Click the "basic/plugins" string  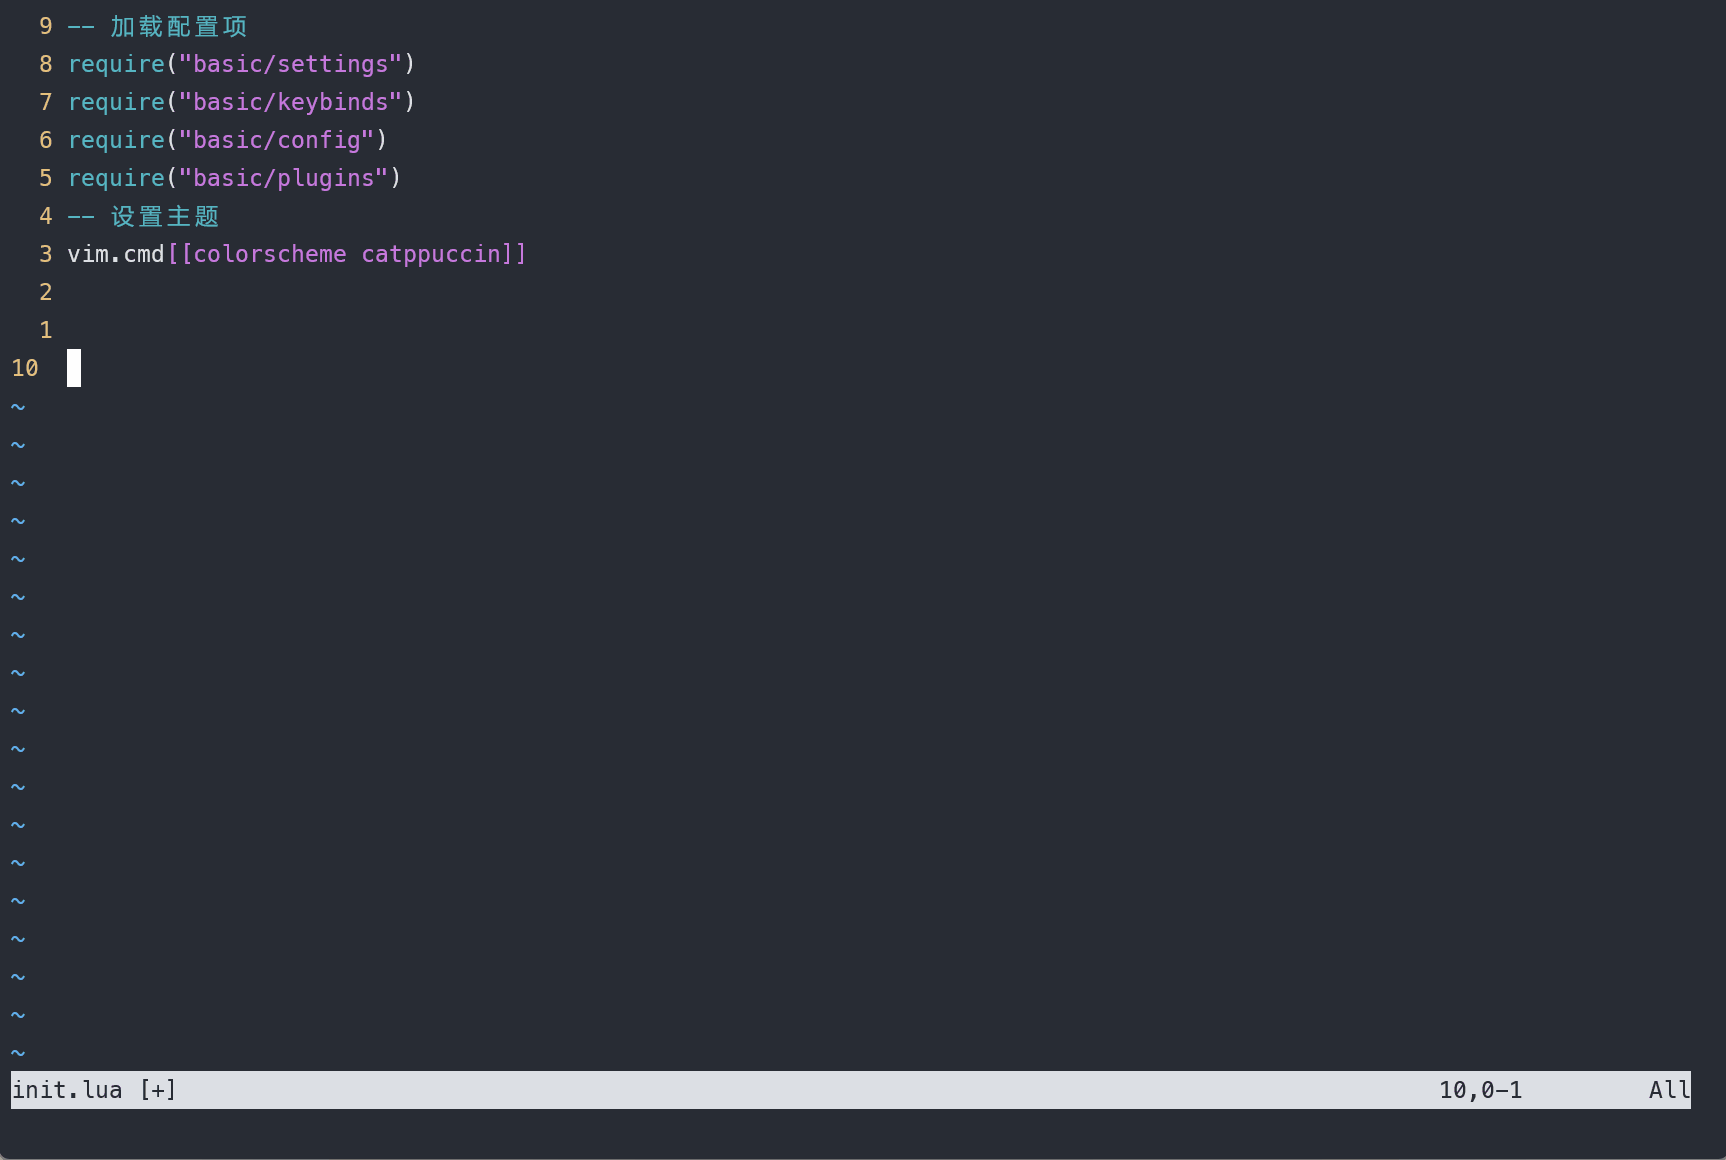click(283, 178)
